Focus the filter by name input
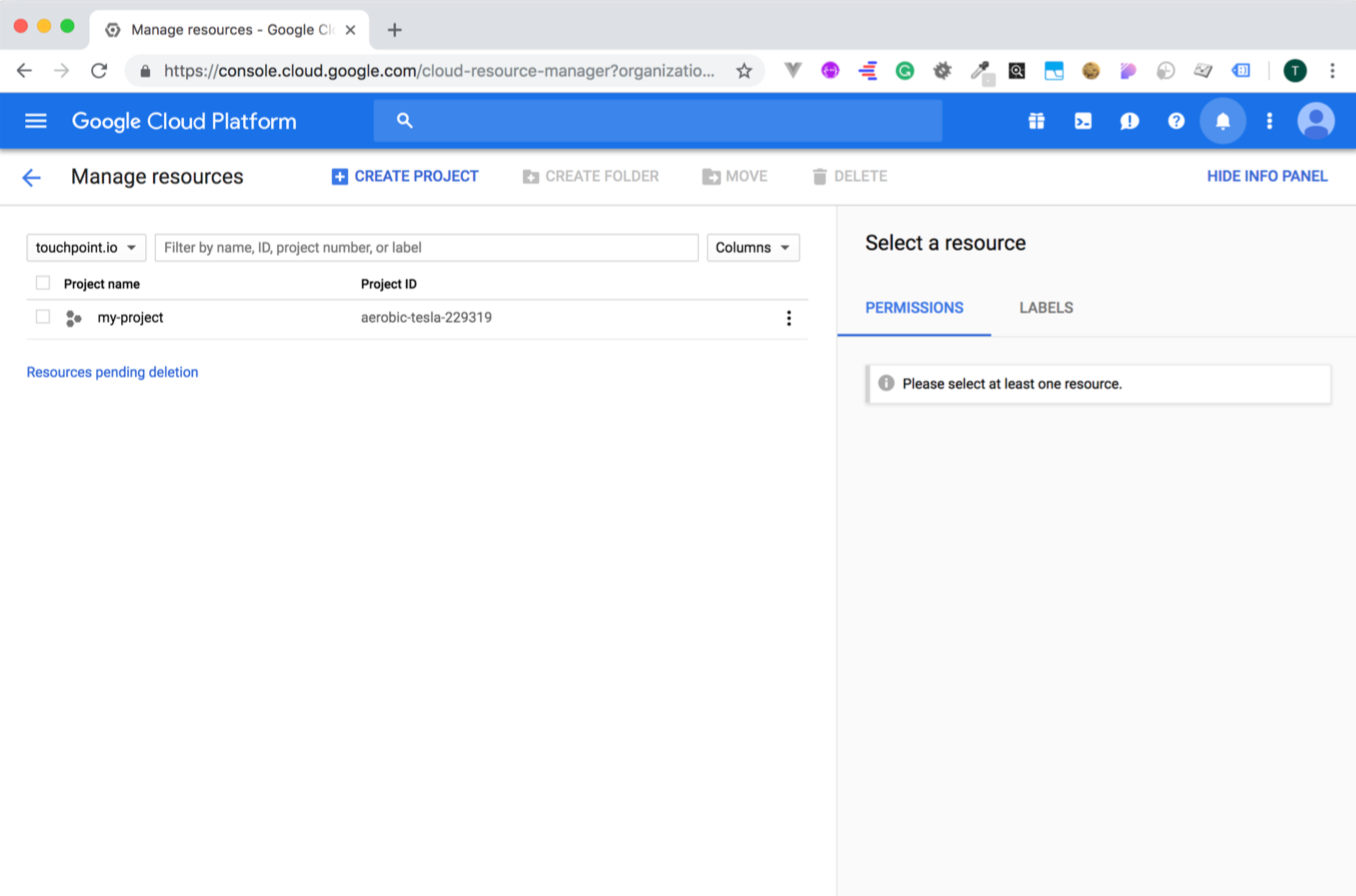 426,247
